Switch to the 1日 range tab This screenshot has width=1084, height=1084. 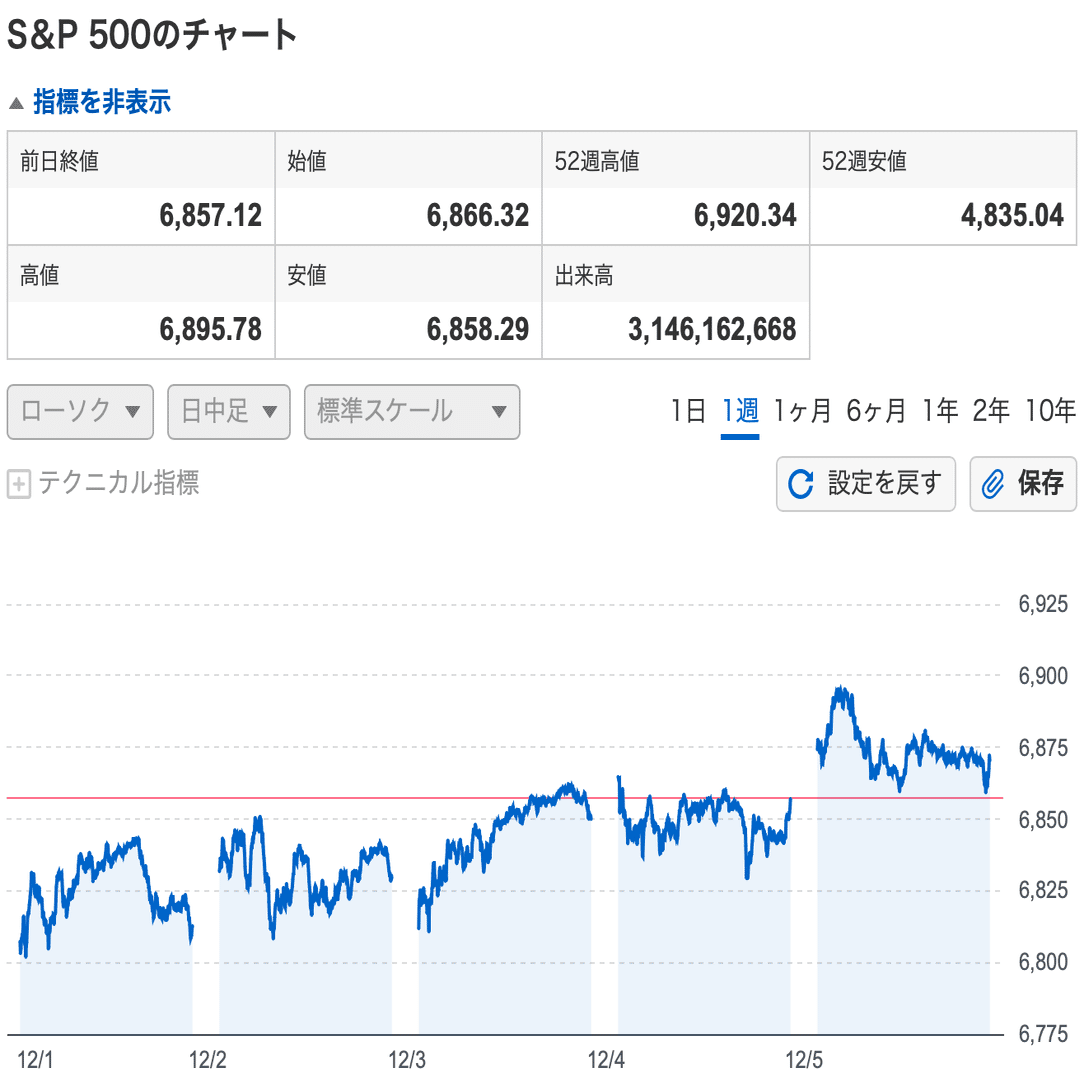[688, 411]
